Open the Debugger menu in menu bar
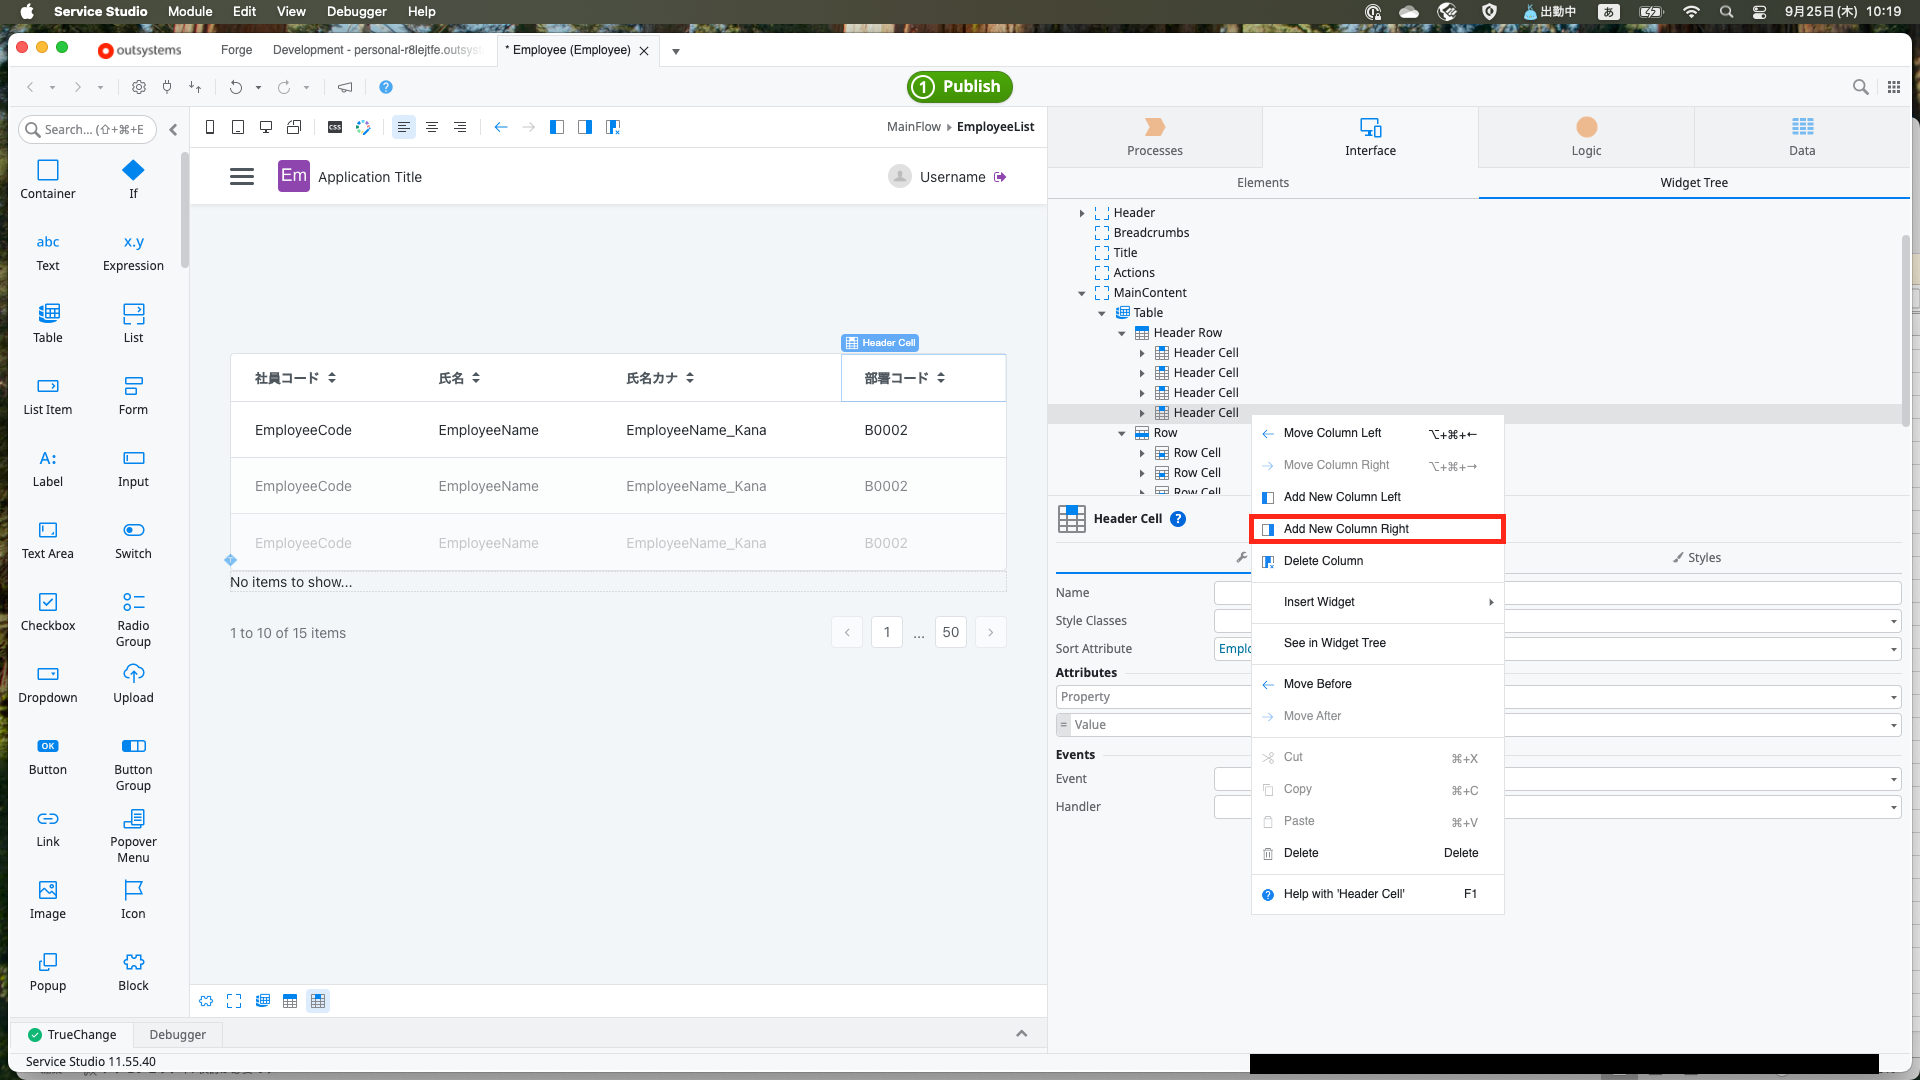The image size is (1920, 1080). (x=356, y=11)
